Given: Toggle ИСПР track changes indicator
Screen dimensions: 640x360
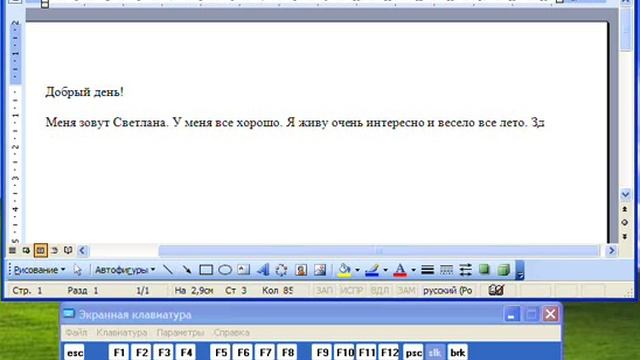Looking at the screenshot, I should tap(351, 291).
